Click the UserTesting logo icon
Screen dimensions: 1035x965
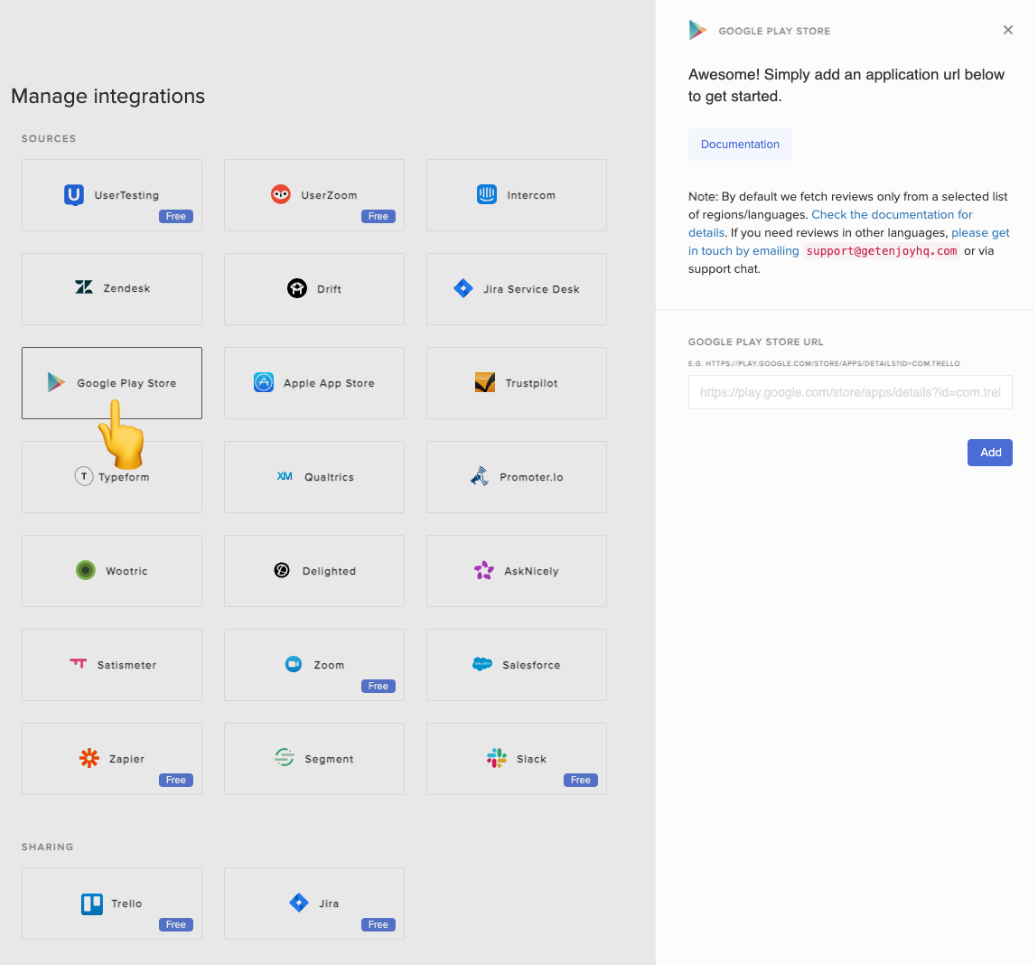pos(74,195)
